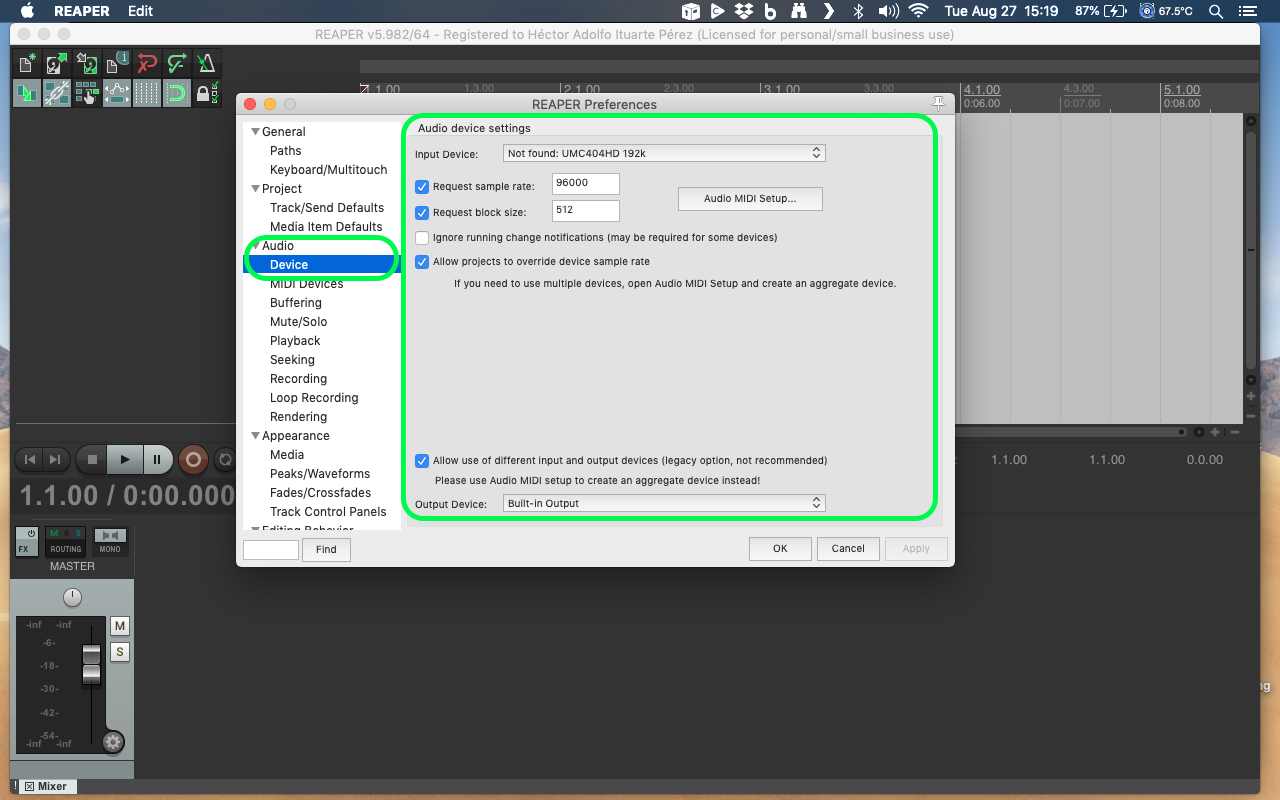
Task: Click the red Undo arrow icon
Action: tap(147, 64)
